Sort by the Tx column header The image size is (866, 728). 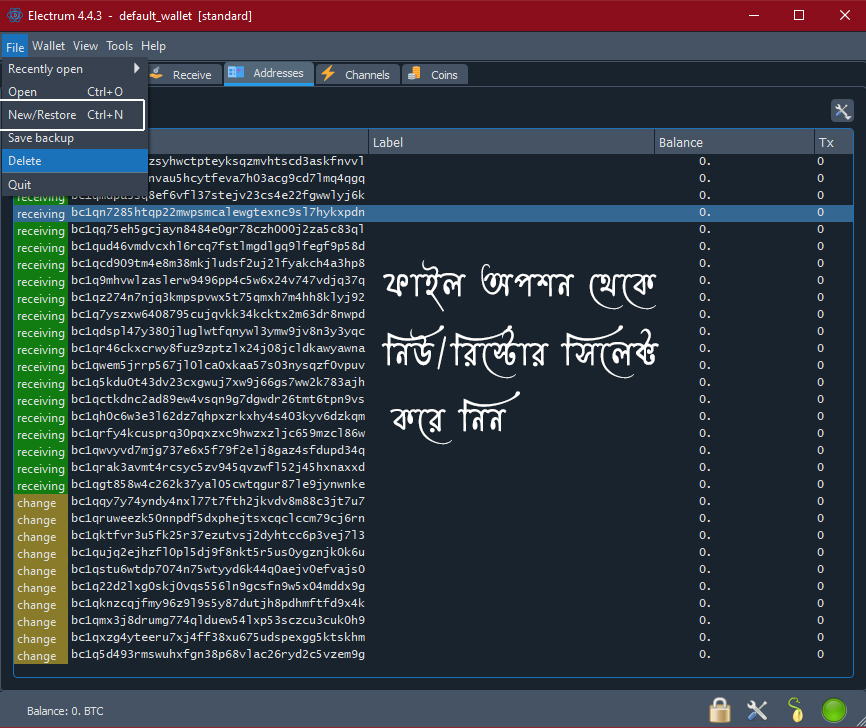tap(833, 143)
